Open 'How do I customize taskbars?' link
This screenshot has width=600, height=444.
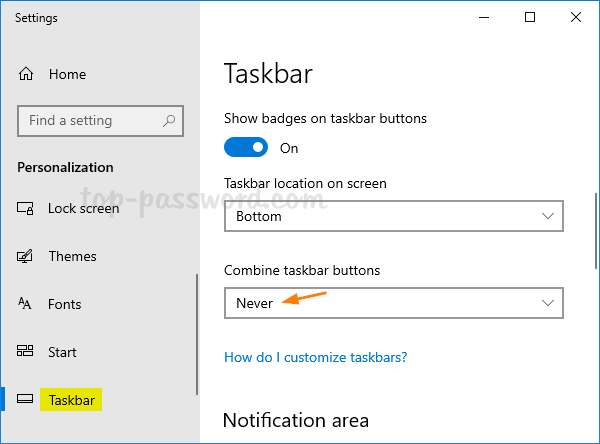click(315, 357)
